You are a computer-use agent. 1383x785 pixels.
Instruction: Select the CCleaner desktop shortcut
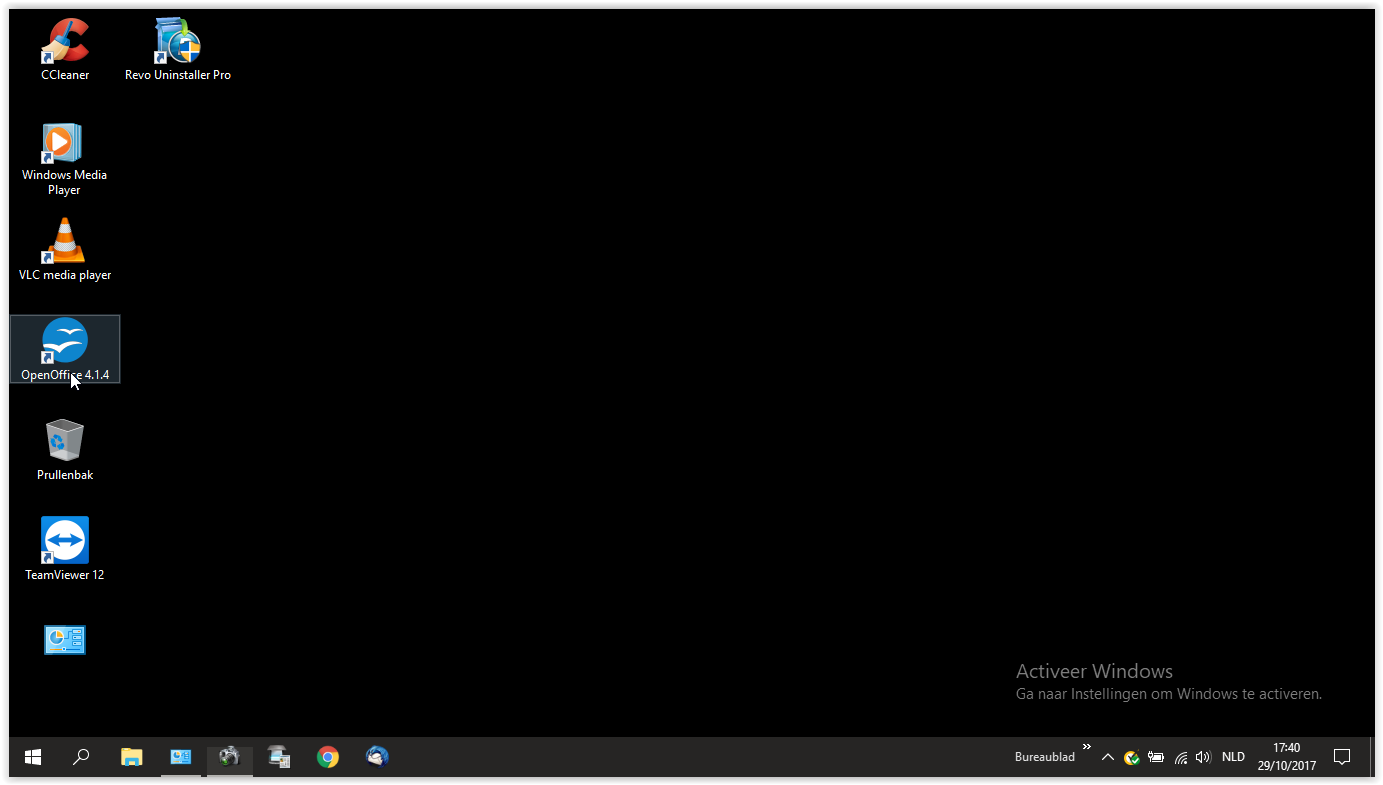point(65,49)
